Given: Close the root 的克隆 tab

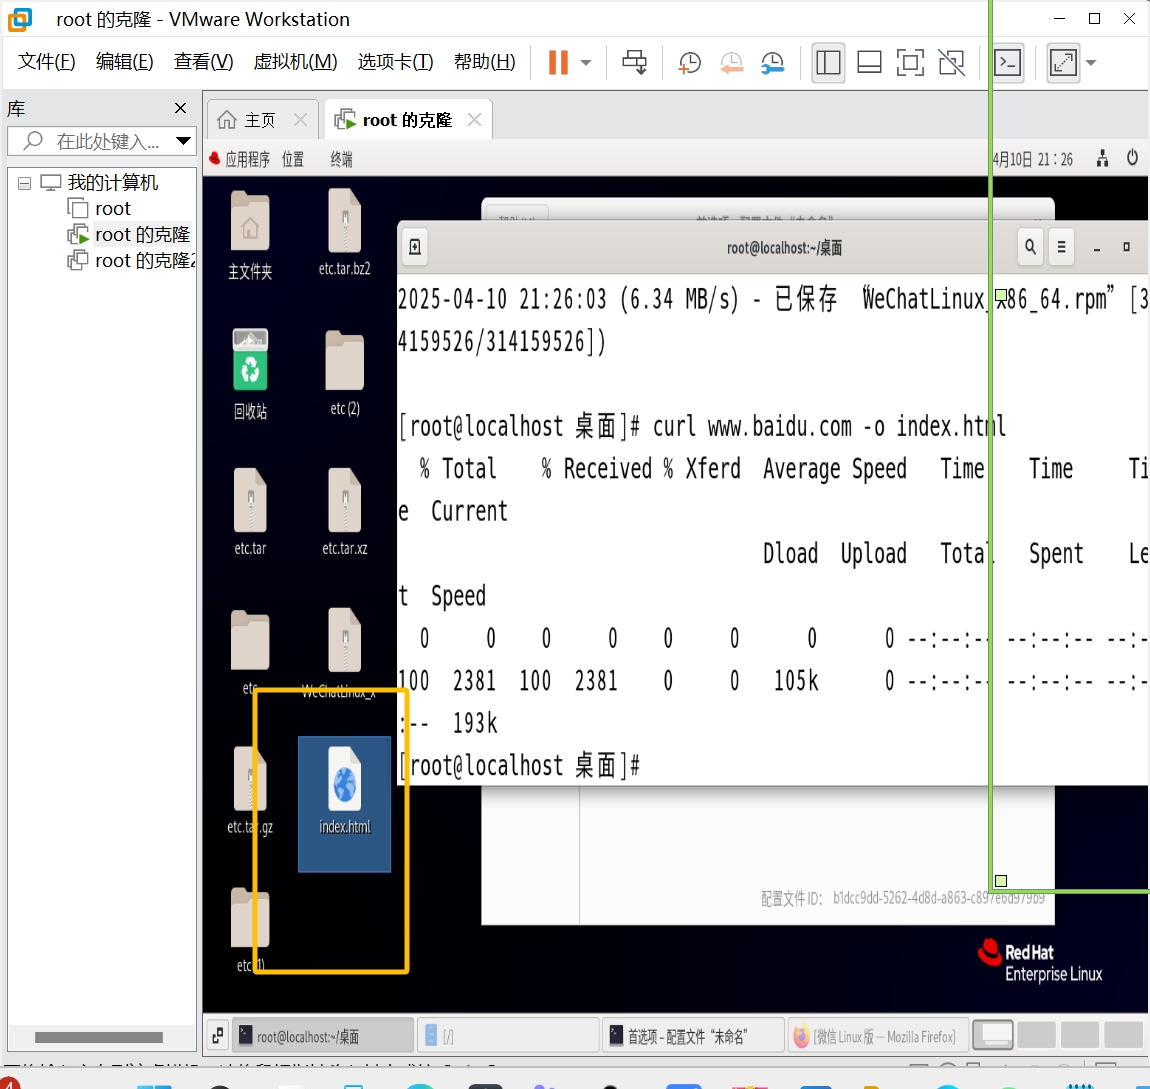Looking at the screenshot, I should [475, 120].
